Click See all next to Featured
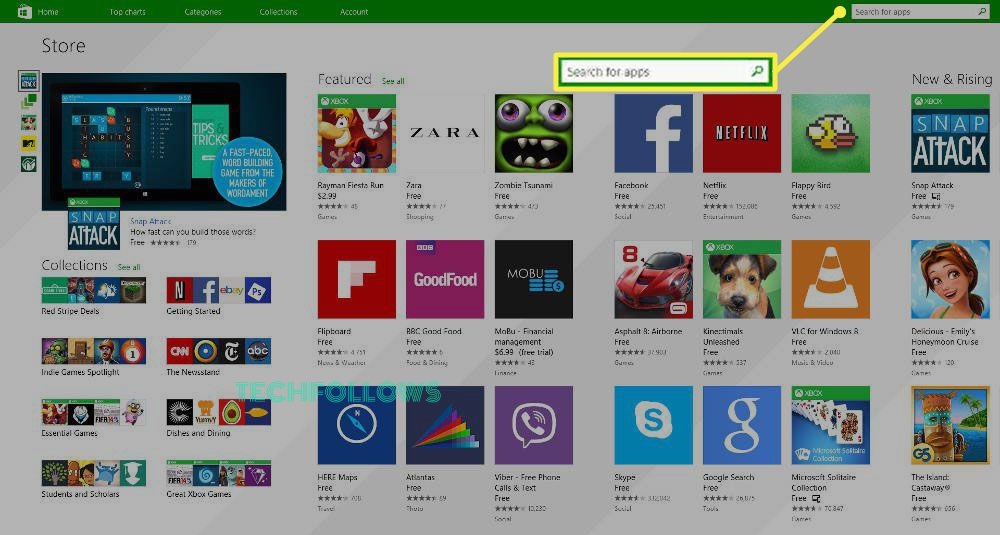 point(393,81)
